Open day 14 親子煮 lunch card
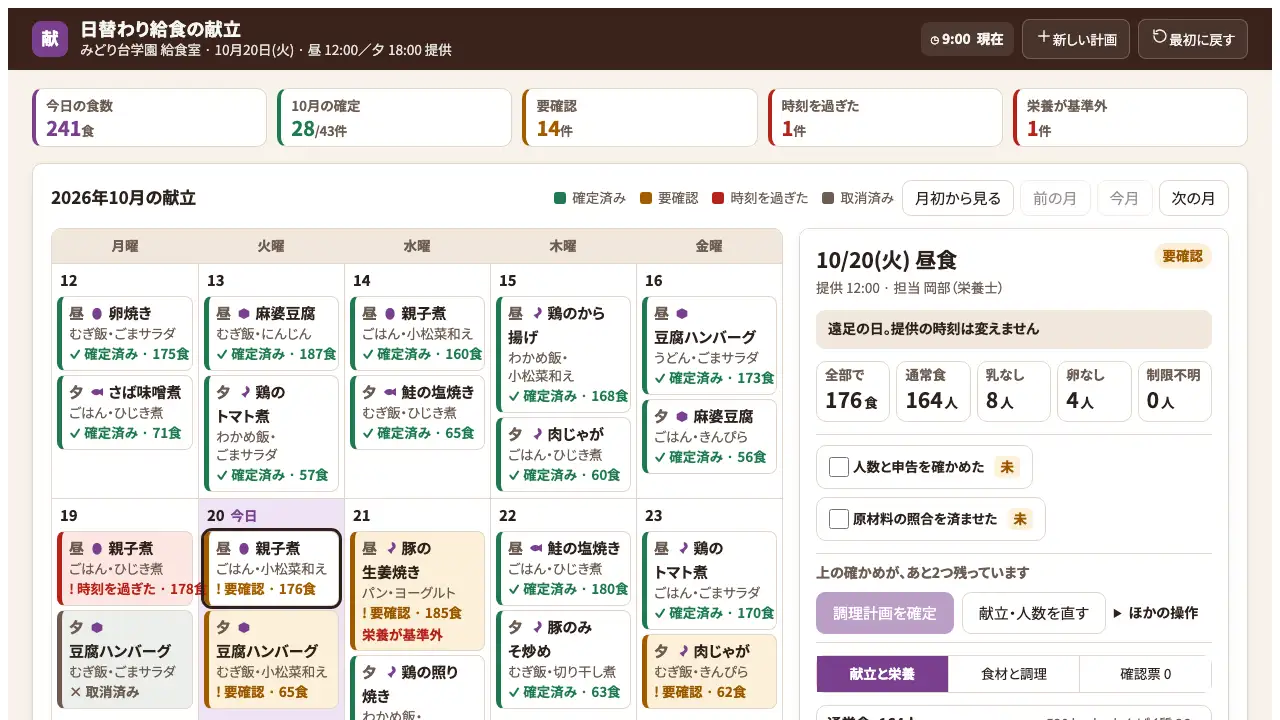 click(x=418, y=333)
